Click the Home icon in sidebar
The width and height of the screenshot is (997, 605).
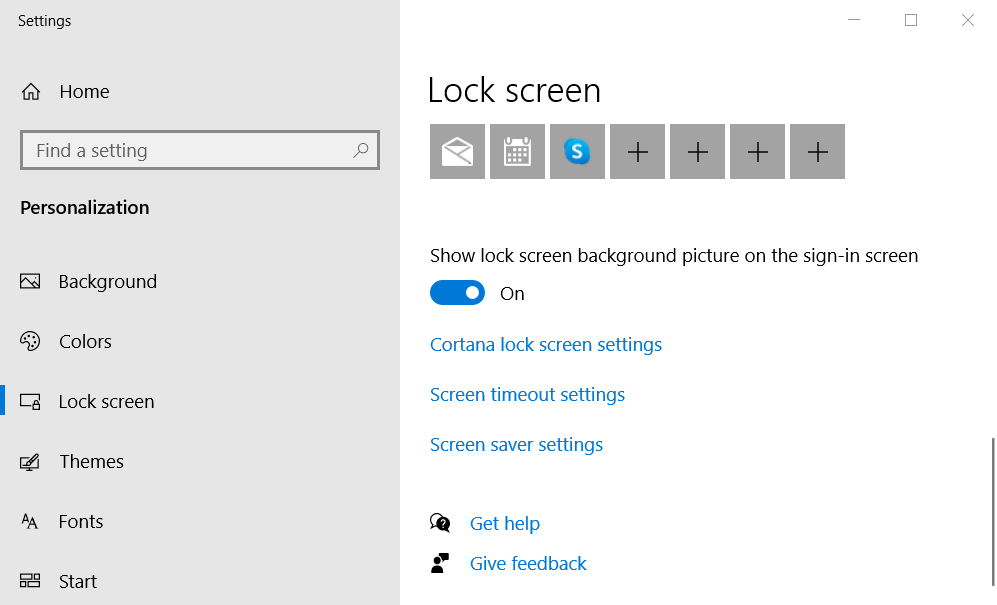[x=31, y=92]
